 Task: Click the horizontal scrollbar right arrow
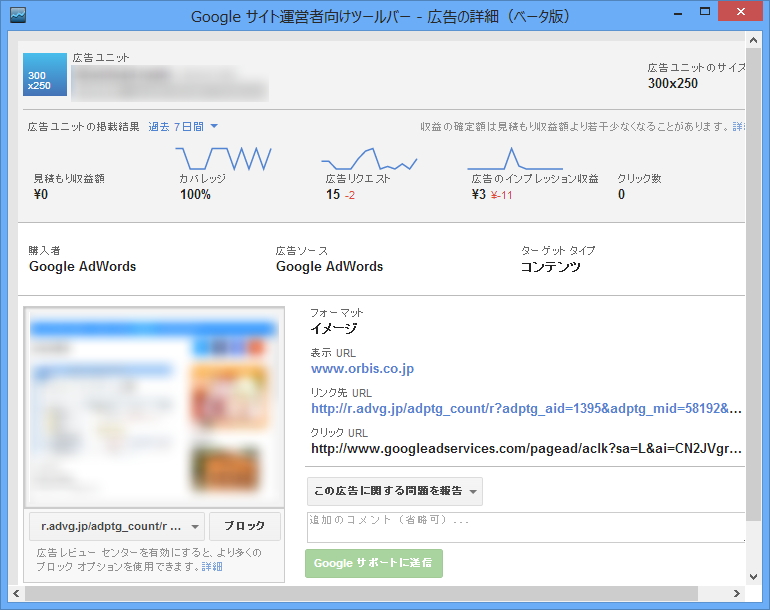737,593
